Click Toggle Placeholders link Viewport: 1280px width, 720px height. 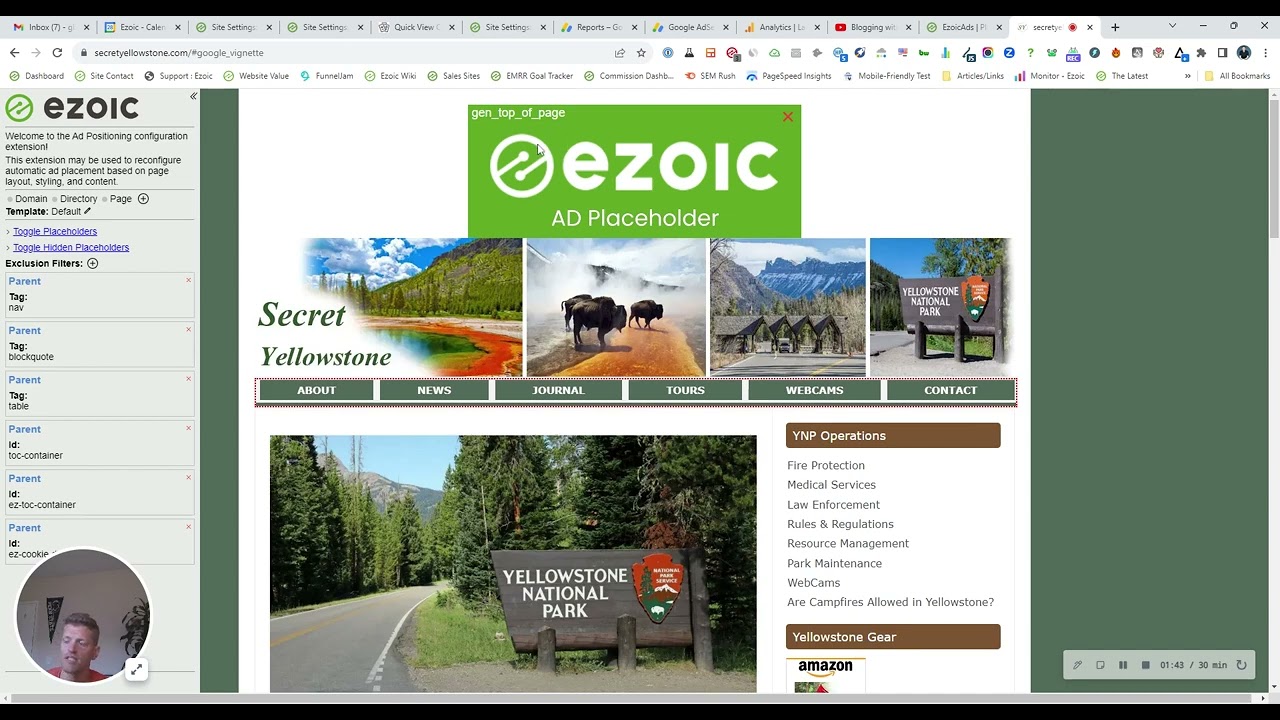click(x=55, y=231)
